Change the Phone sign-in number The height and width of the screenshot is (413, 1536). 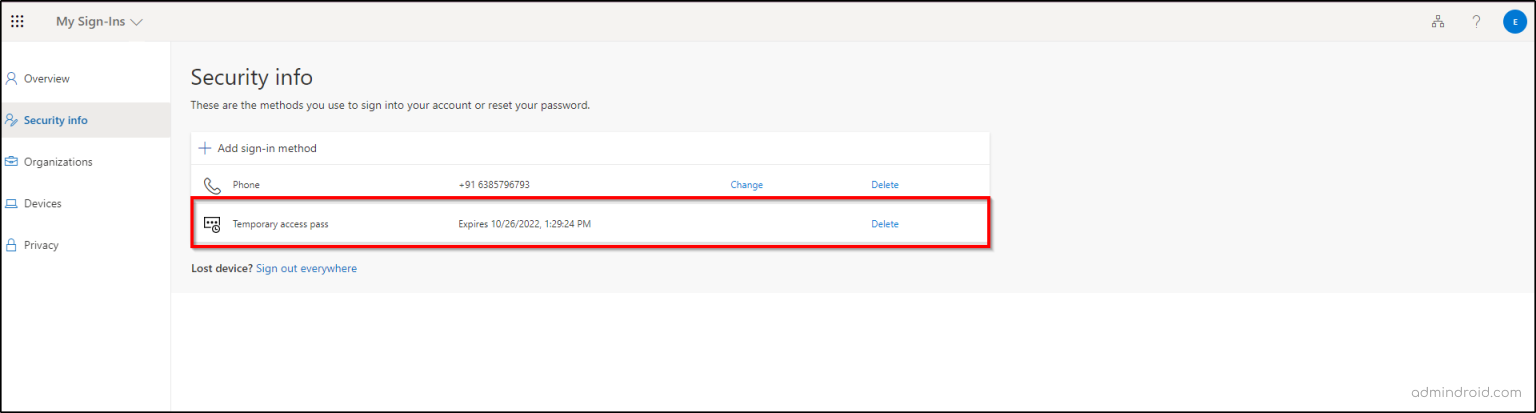click(x=746, y=185)
